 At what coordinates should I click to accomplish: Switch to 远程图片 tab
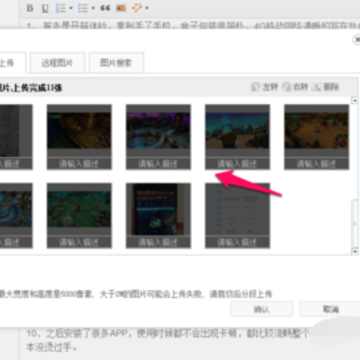tap(57, 63)
